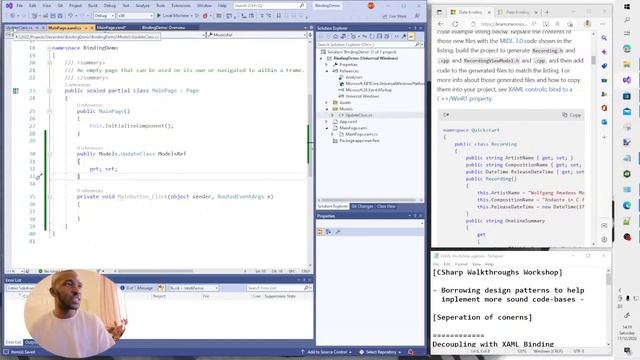Click the Refresh icon in Solution Explorer toolbar
Viewport: 640px width, 360px height.
pyautogui.click(x=372, y=36)
